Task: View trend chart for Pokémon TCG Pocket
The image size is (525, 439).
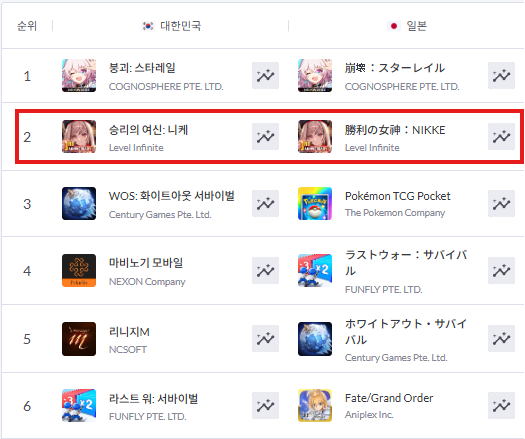Action: coord(501,204)
